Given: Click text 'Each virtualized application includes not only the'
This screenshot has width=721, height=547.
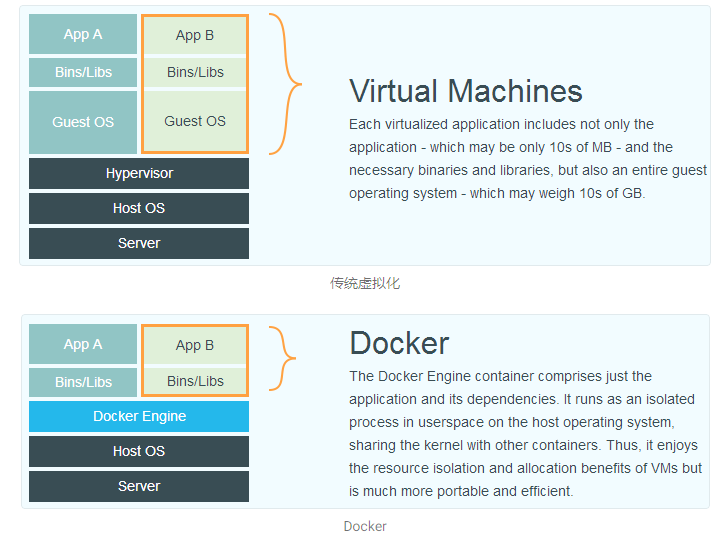Looking at the screenshot, I should [501, 125].
